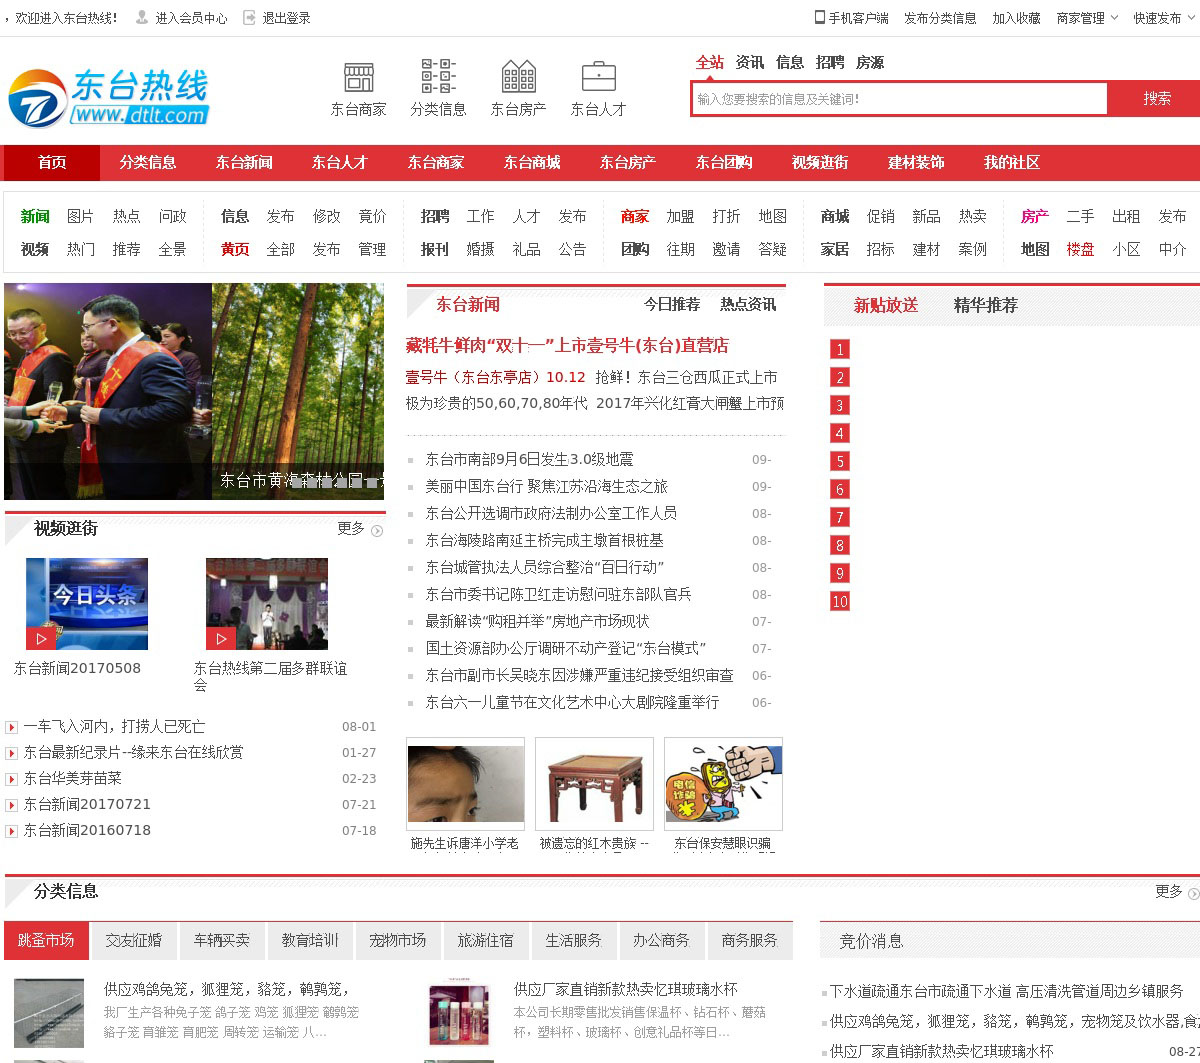This screenshot has width=1200, height=1063.
Task: Open the 分类信息 QR-grid icon
Action: tap(438, 78)
